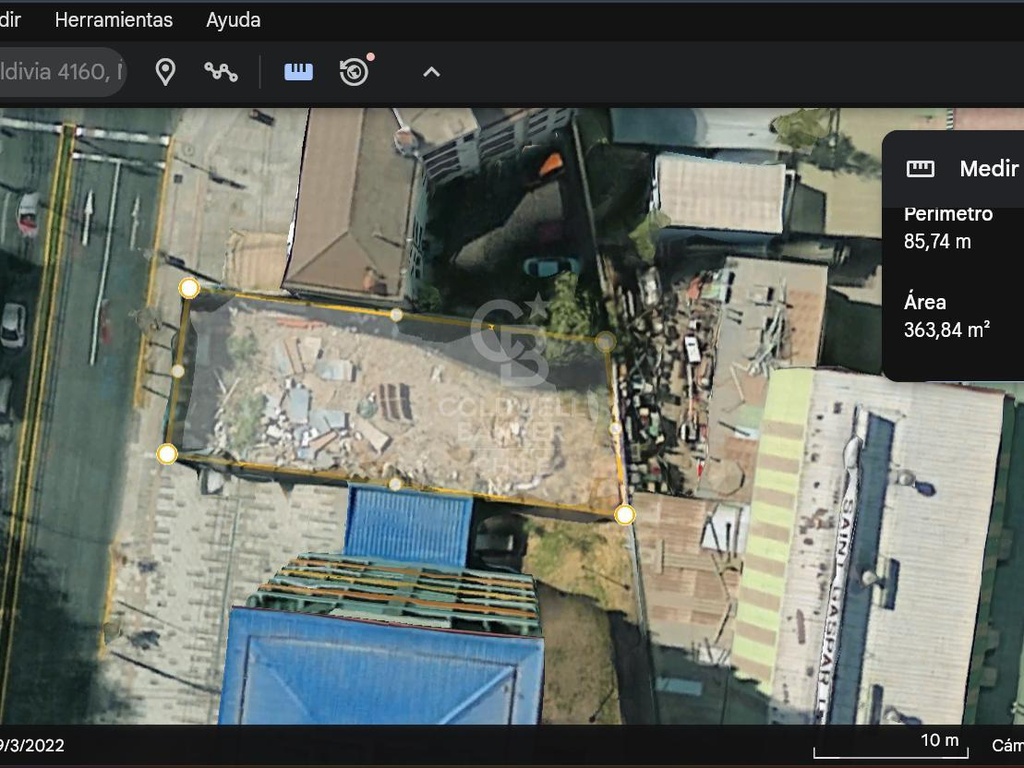Click the imagery date 9/3/2022
This screenshot has width=1024, height=768.
(32, 745)
